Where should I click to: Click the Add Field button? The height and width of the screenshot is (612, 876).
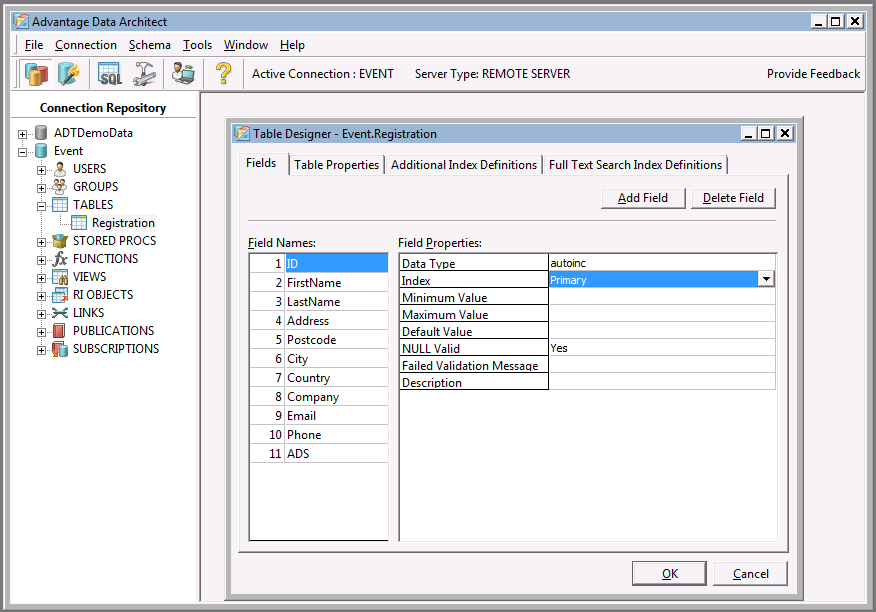point(643,198)
